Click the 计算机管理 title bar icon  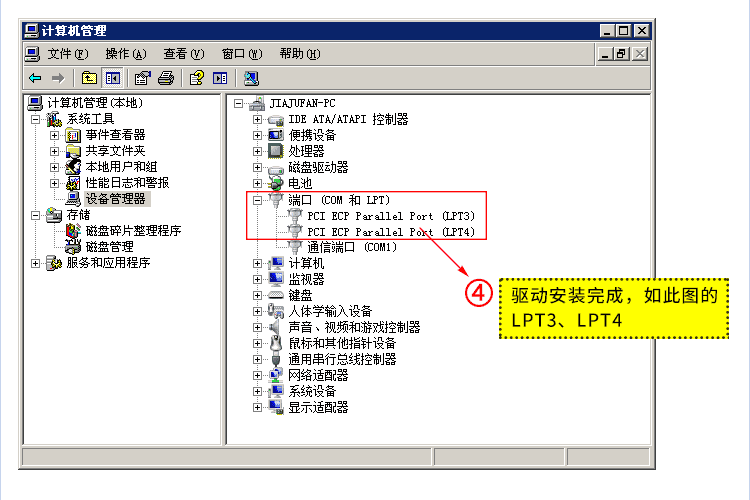[x=31, y=31]
